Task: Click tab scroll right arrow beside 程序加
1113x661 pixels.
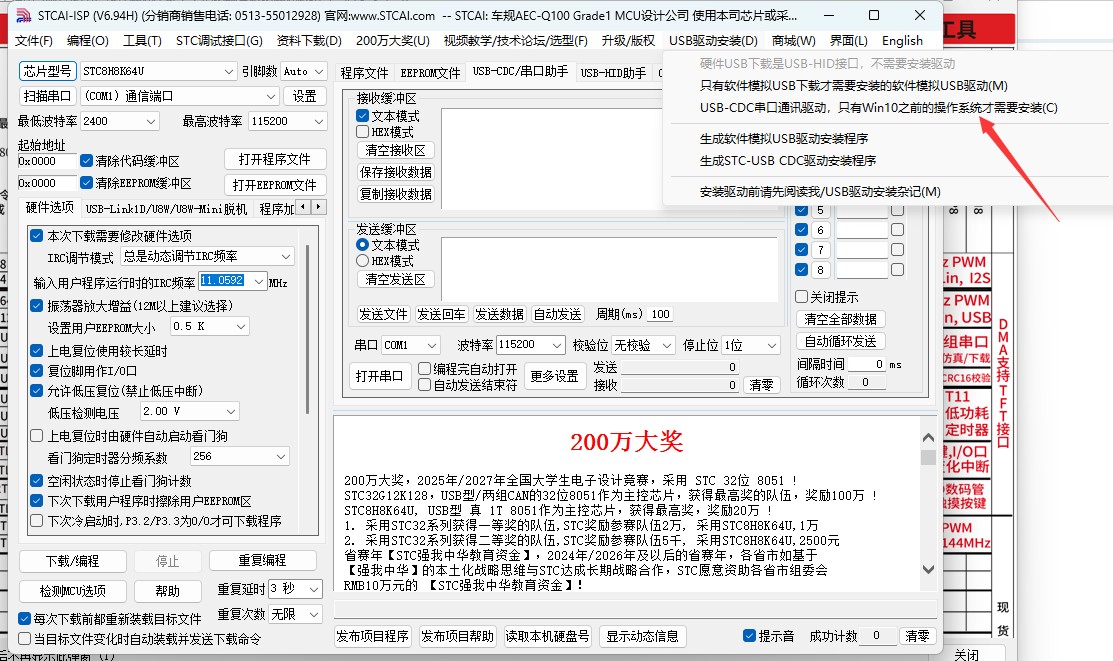Action: click(319, 207)
